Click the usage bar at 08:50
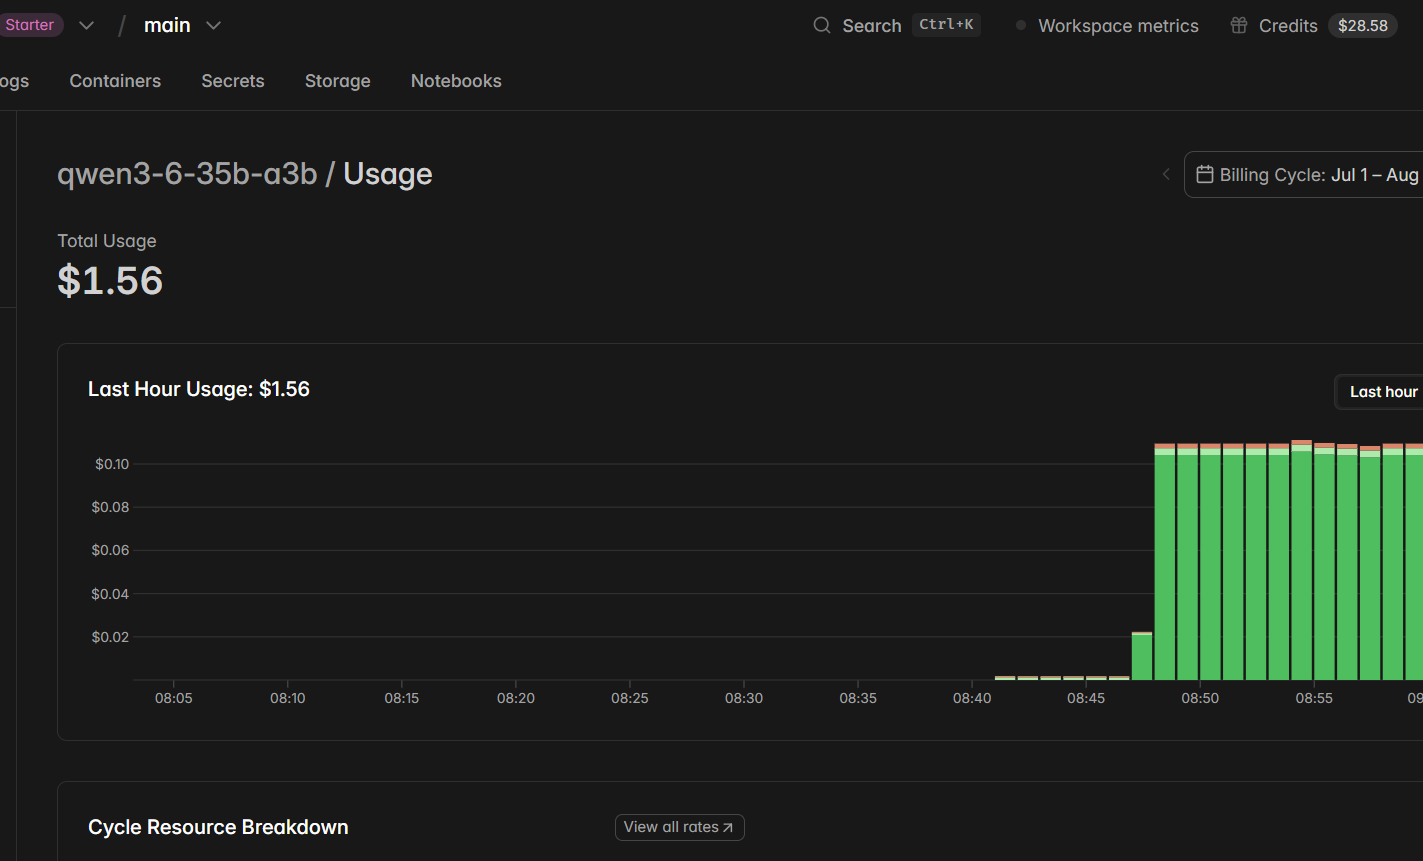Screen dimensions: 1423x861 (x=1210, y=562)
